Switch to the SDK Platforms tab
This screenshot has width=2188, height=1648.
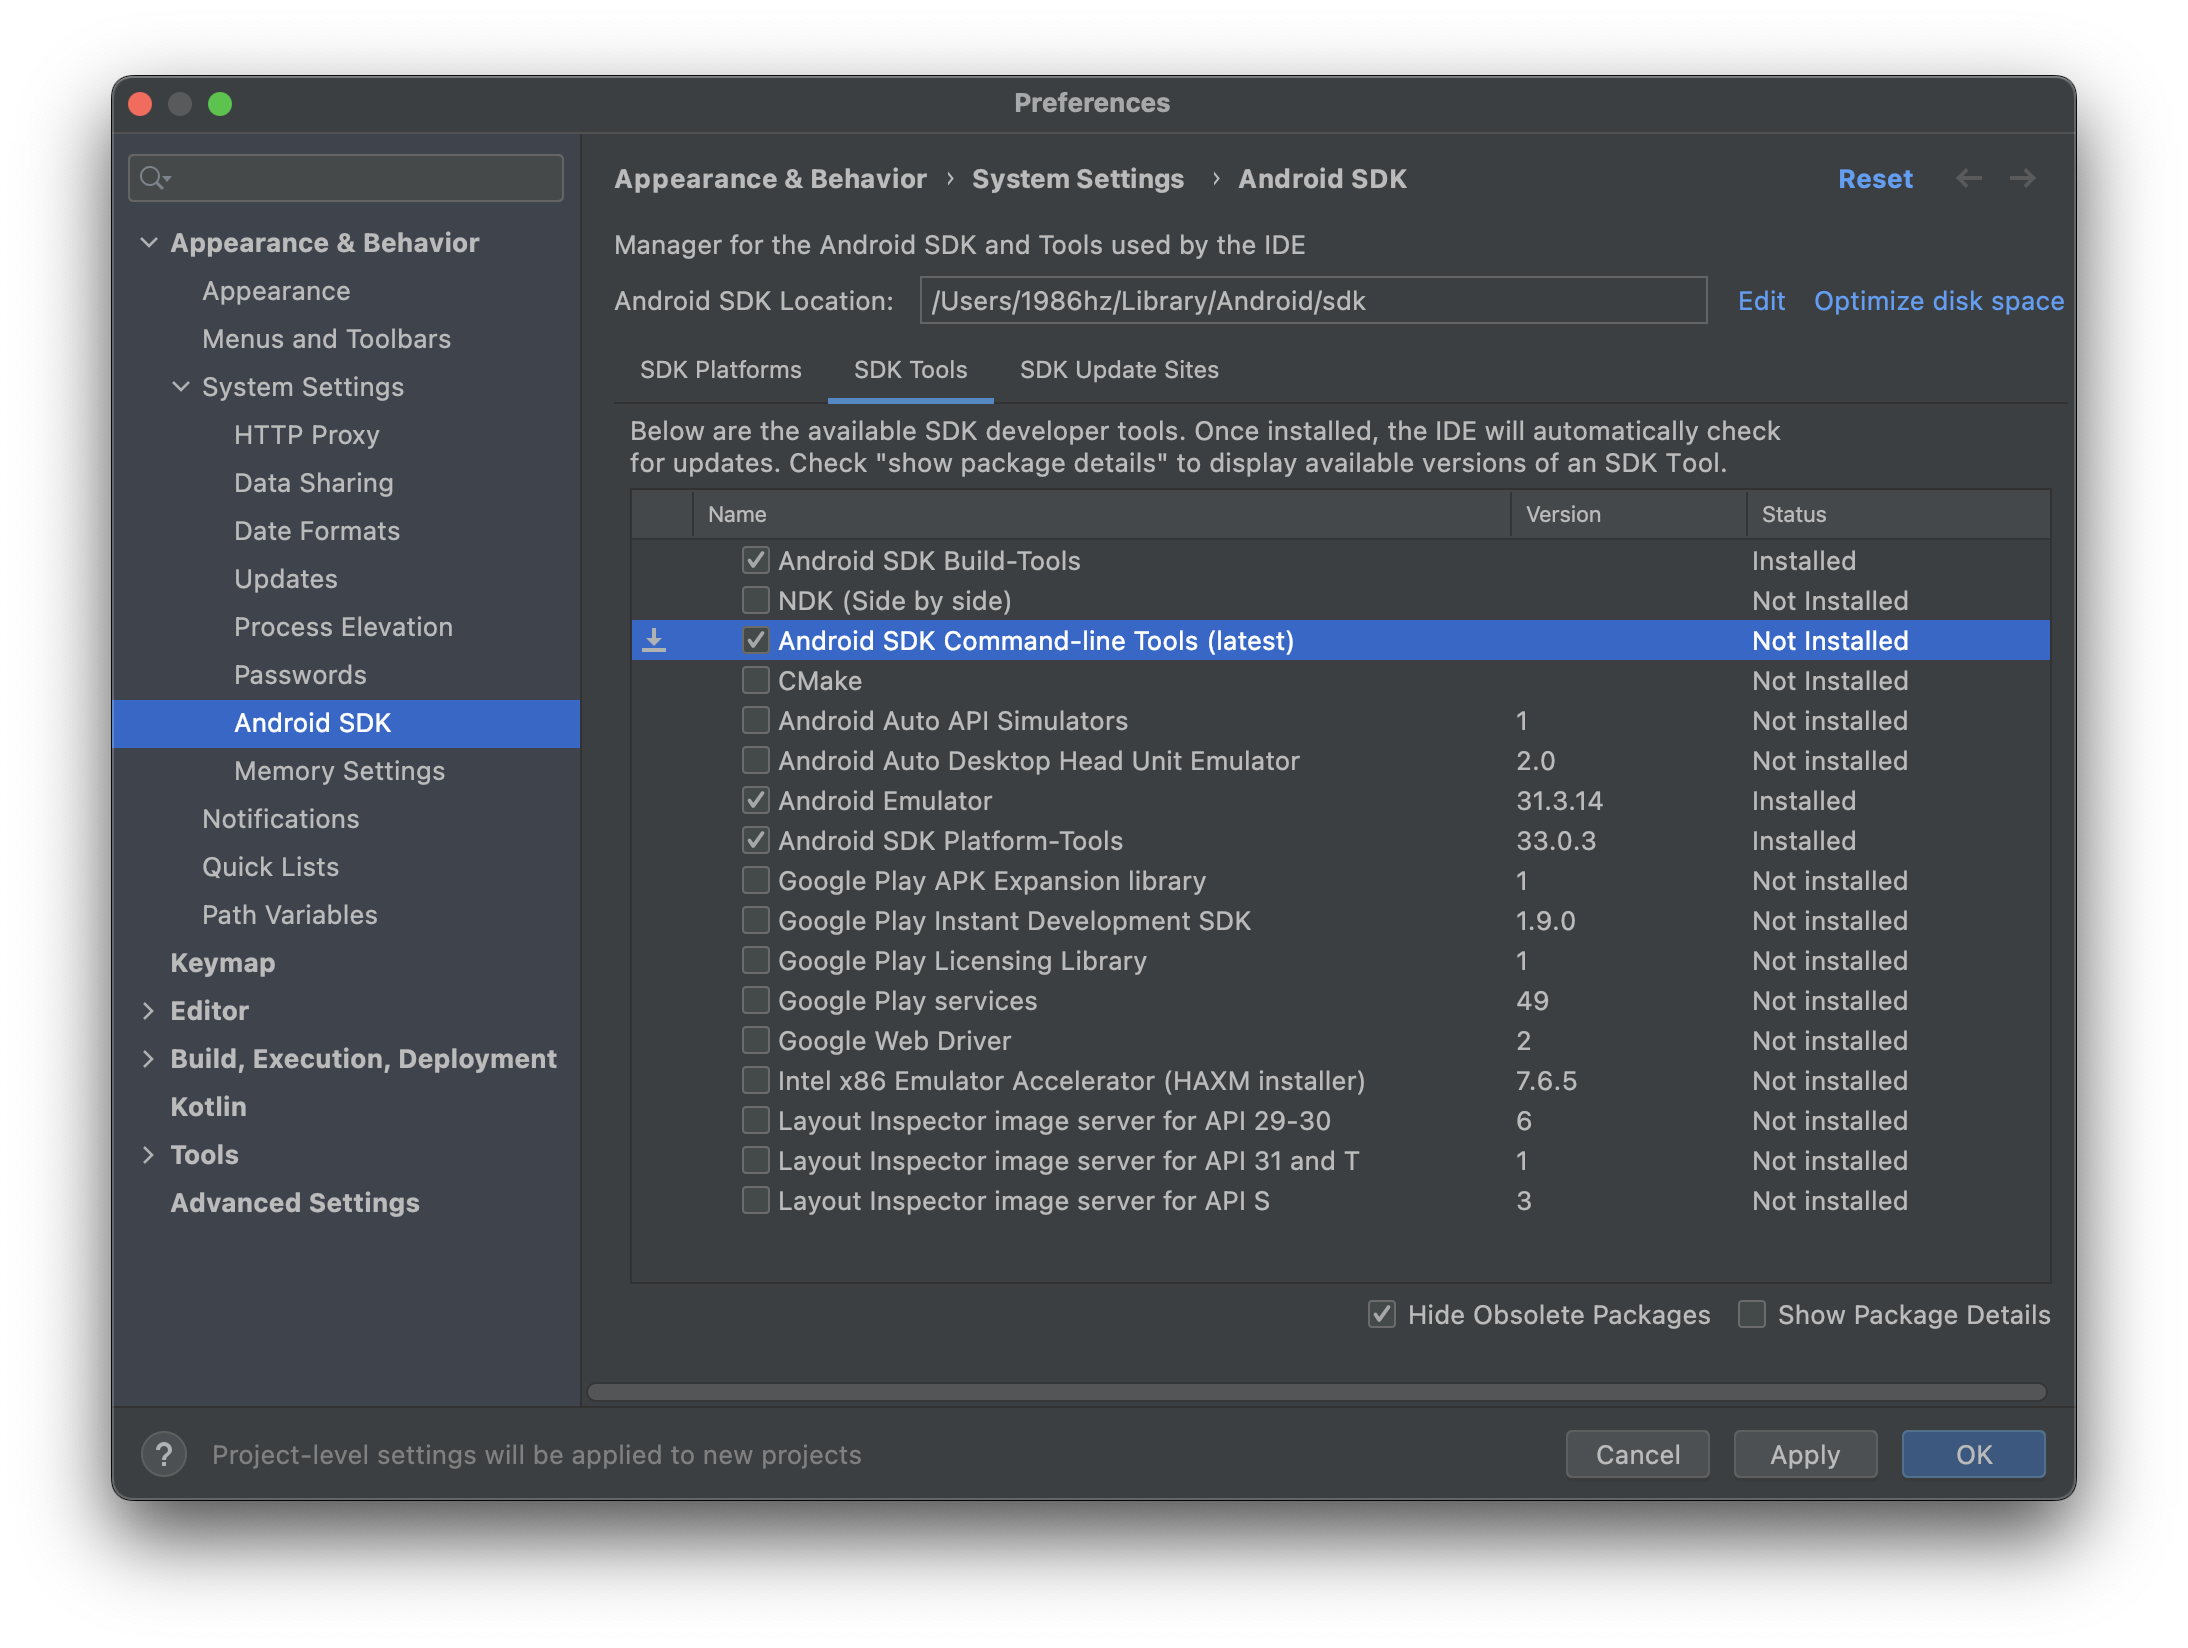click(x=720, y=370)
